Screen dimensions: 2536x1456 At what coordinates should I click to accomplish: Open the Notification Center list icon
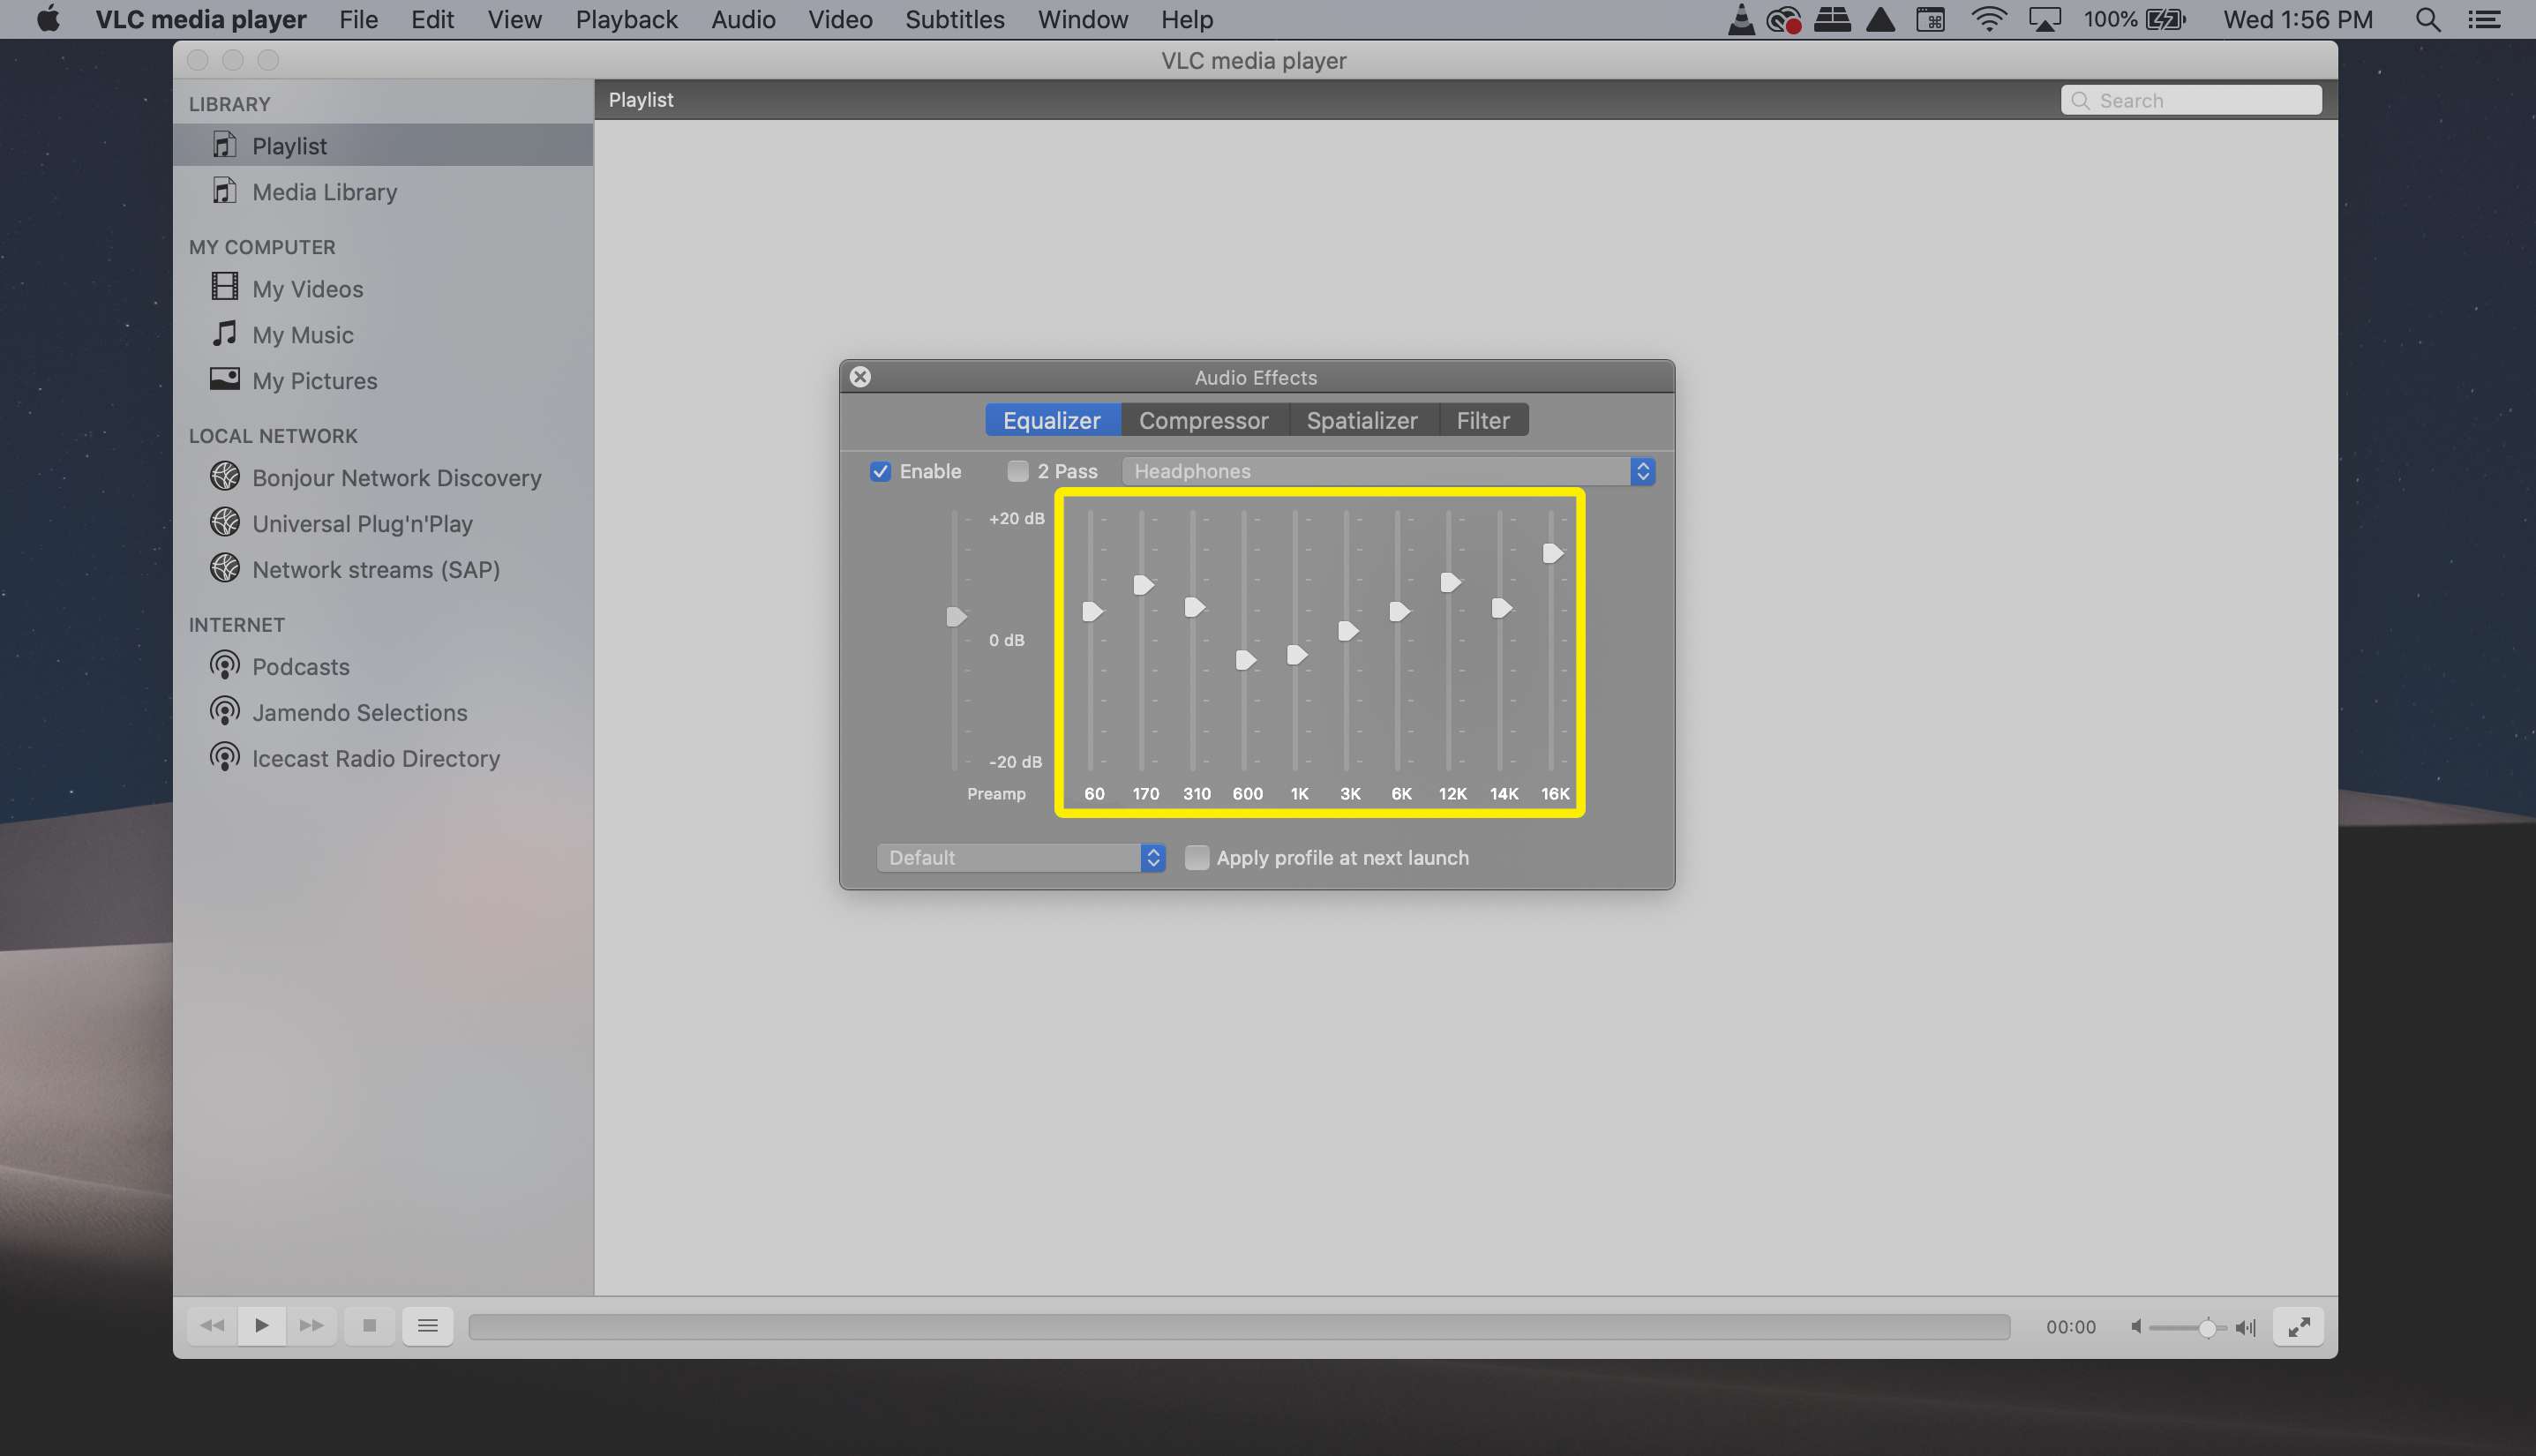2483,19
